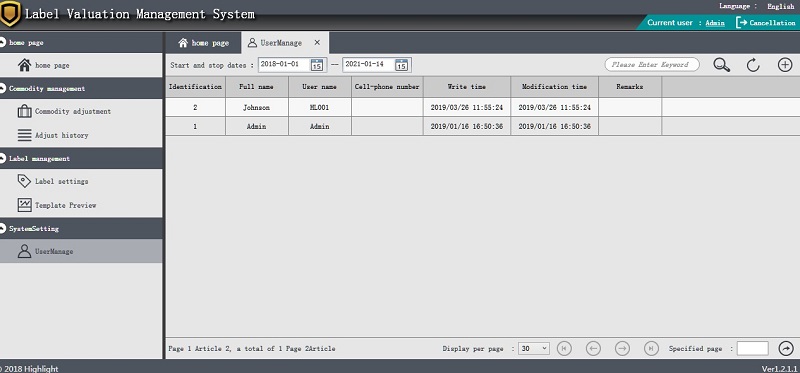Click identification cell 2
Screen dimensions: 800x373
(195, 108)
